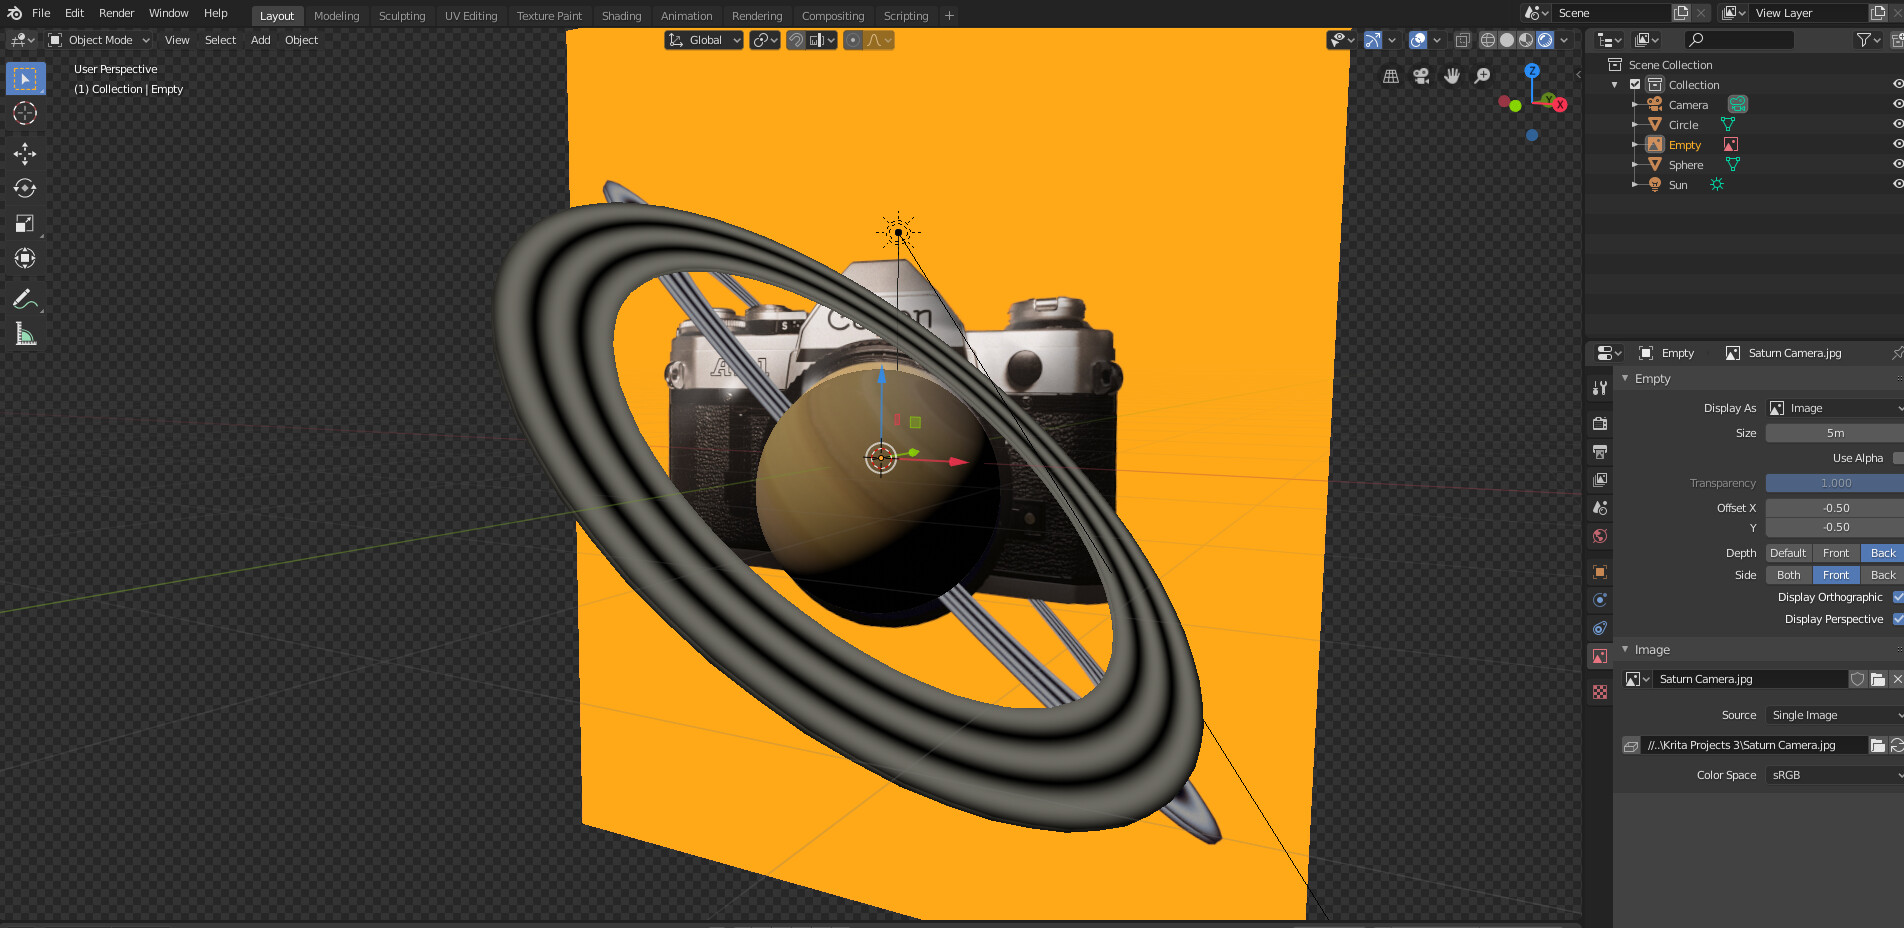
Task: Switch to the UV Editing workspace tab
Action: [471, 16]
